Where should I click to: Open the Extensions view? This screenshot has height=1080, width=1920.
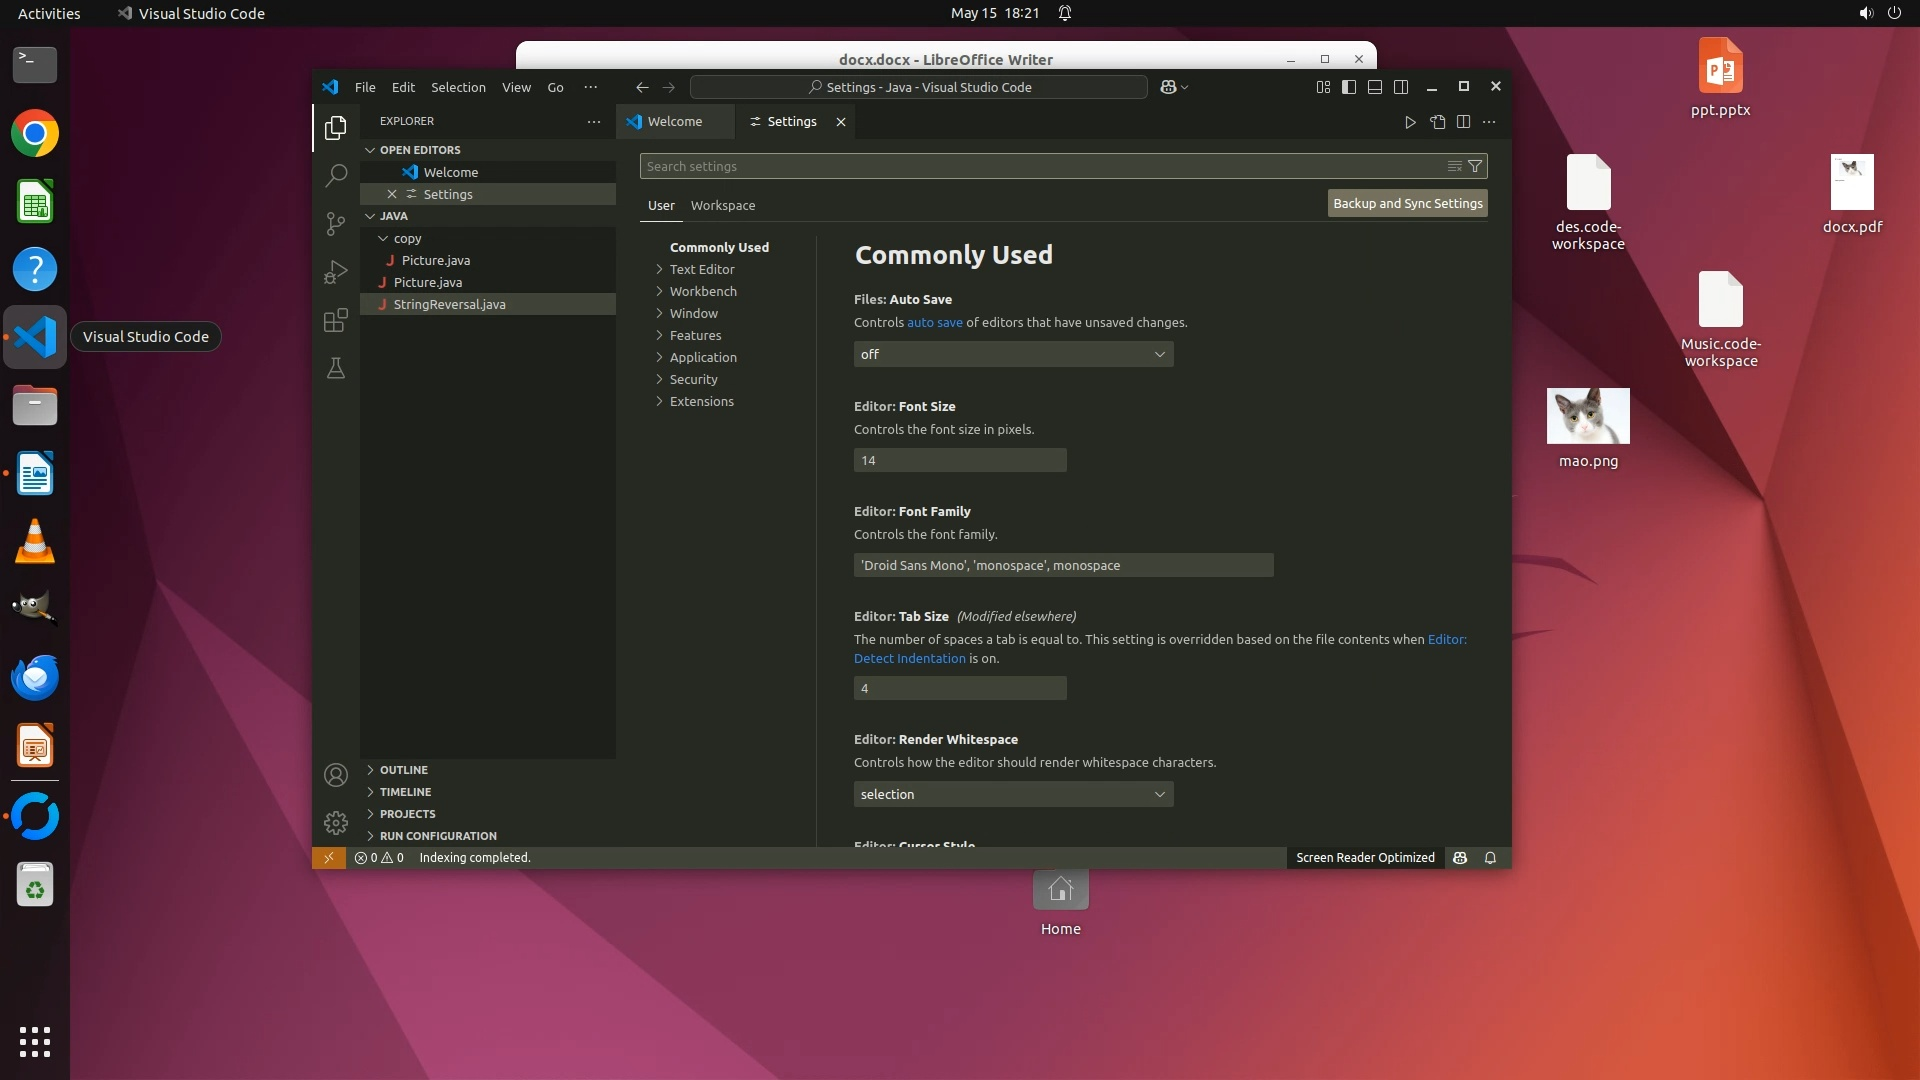pyautogui.click(x=336, y=320)
